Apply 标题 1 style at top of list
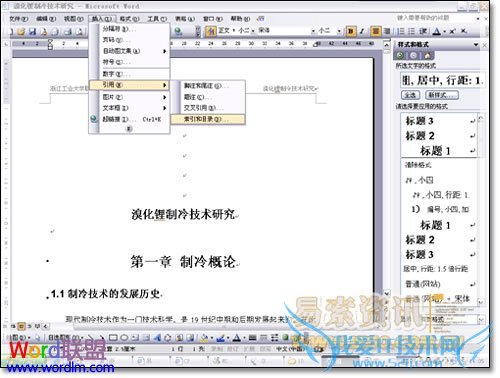Image resolution: width=500 pixels, height=378 pixels. click(439, 151)
